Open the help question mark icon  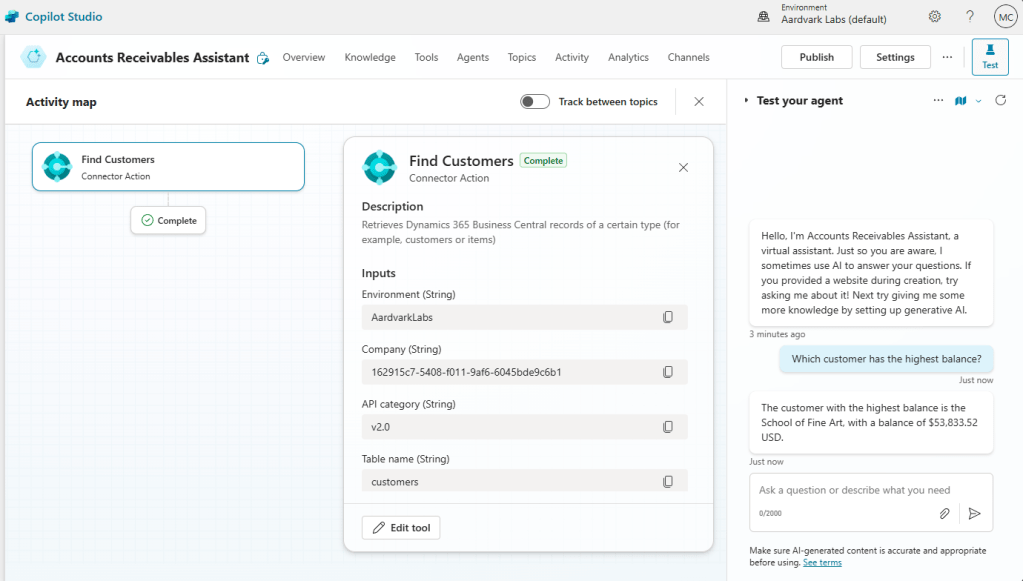(x=969, y=17)
